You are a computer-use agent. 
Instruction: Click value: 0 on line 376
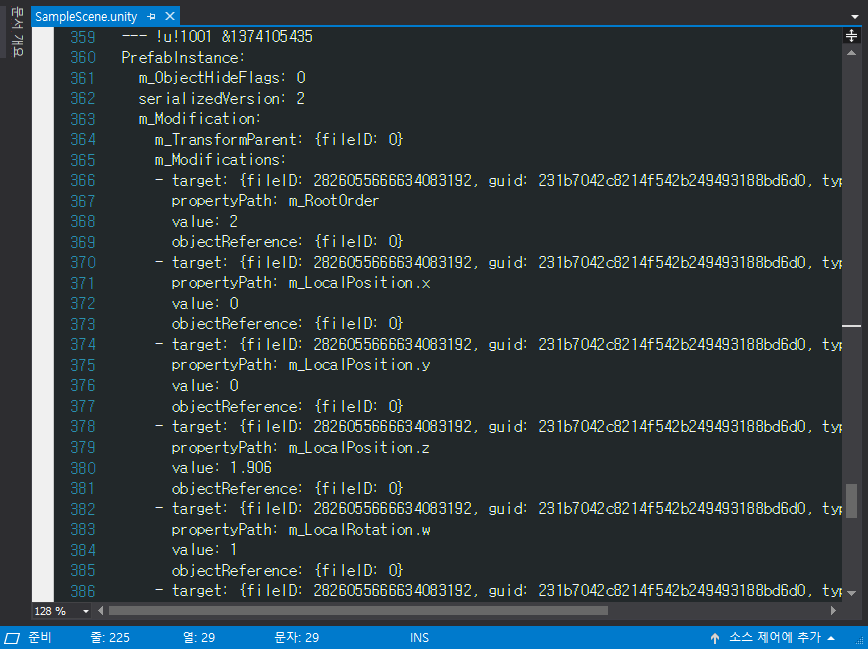pos(205,385)
